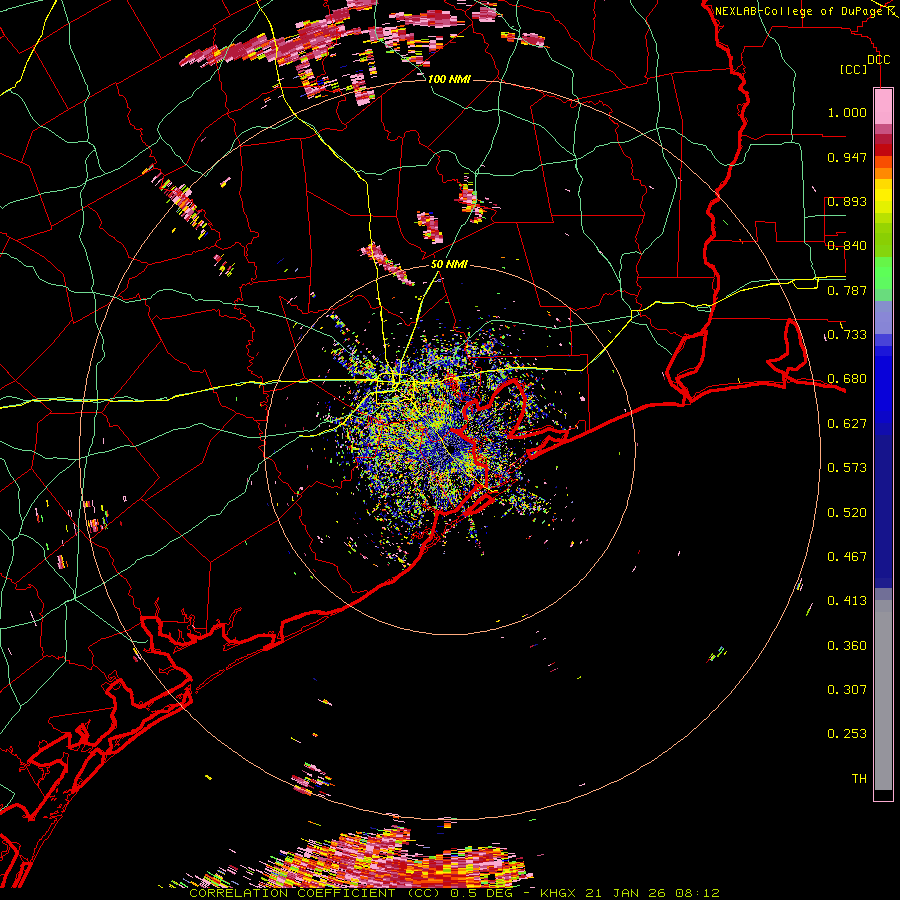Click the DCC label above the color scale

pyautogui.click(x=878, y=60)
